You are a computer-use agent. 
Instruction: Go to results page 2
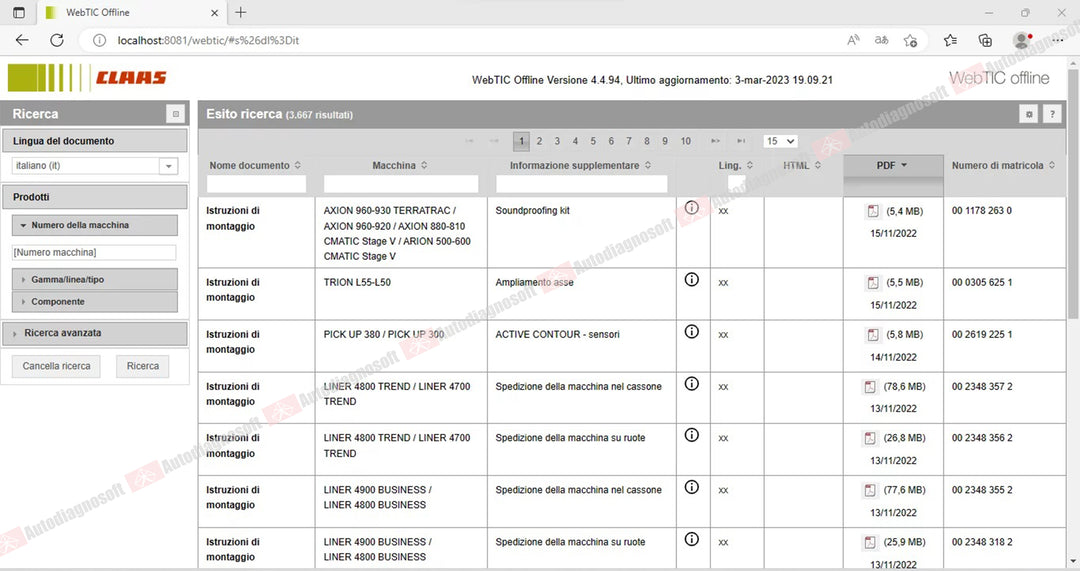tap(539, 141)
